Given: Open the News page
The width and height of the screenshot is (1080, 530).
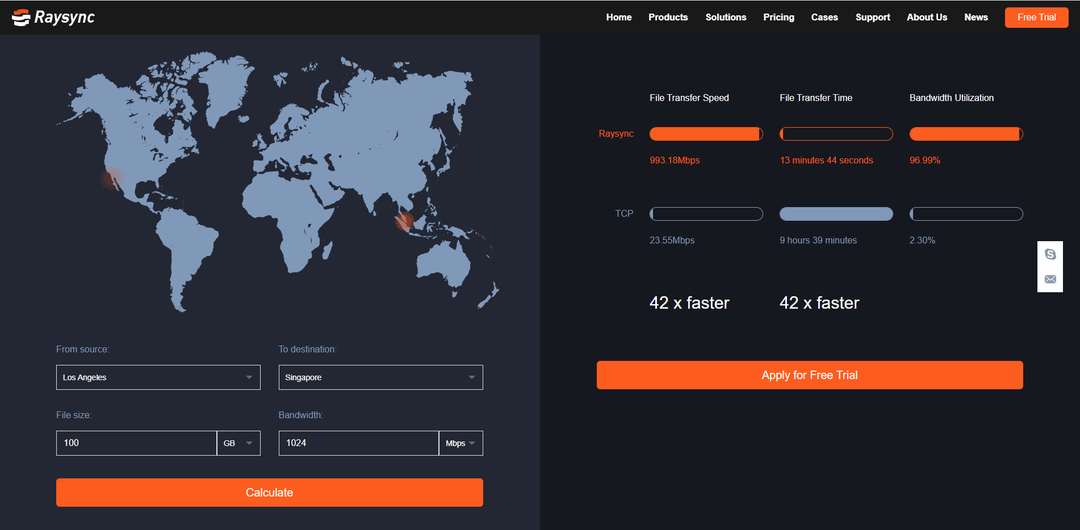Looking at the screenshot, I should point(976,17).
